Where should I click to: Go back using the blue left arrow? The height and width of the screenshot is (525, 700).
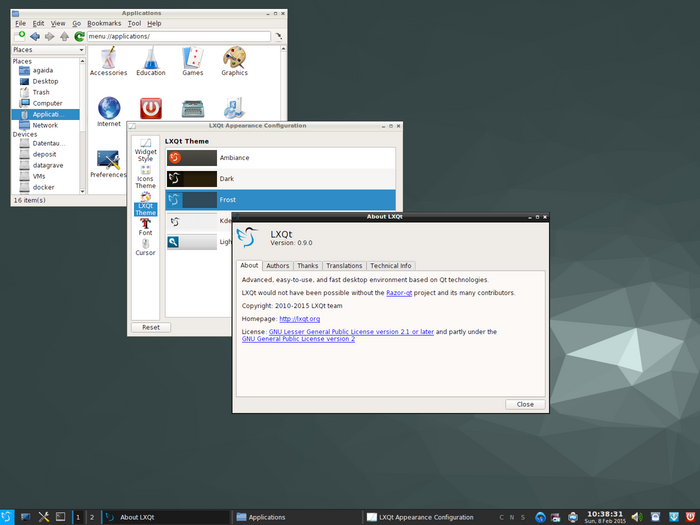[35, 36]
